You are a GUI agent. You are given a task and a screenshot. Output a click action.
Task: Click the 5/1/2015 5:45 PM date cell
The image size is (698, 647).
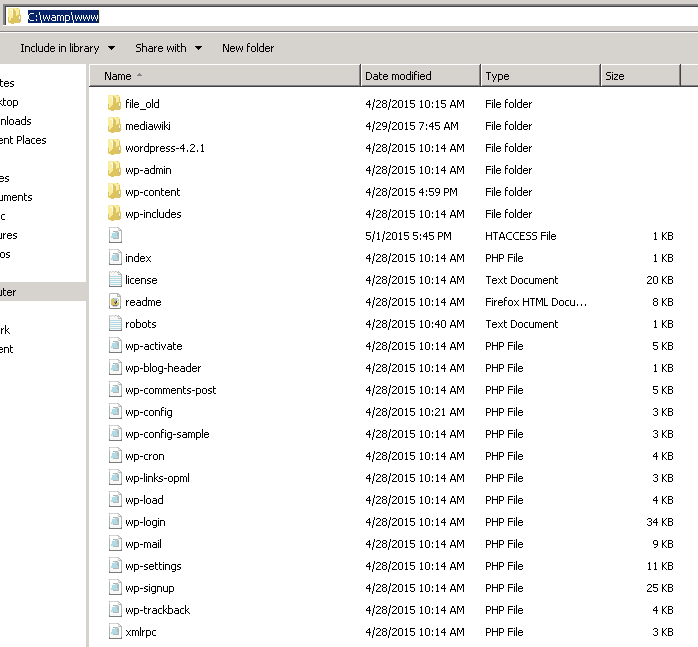[x=408, y=236]
